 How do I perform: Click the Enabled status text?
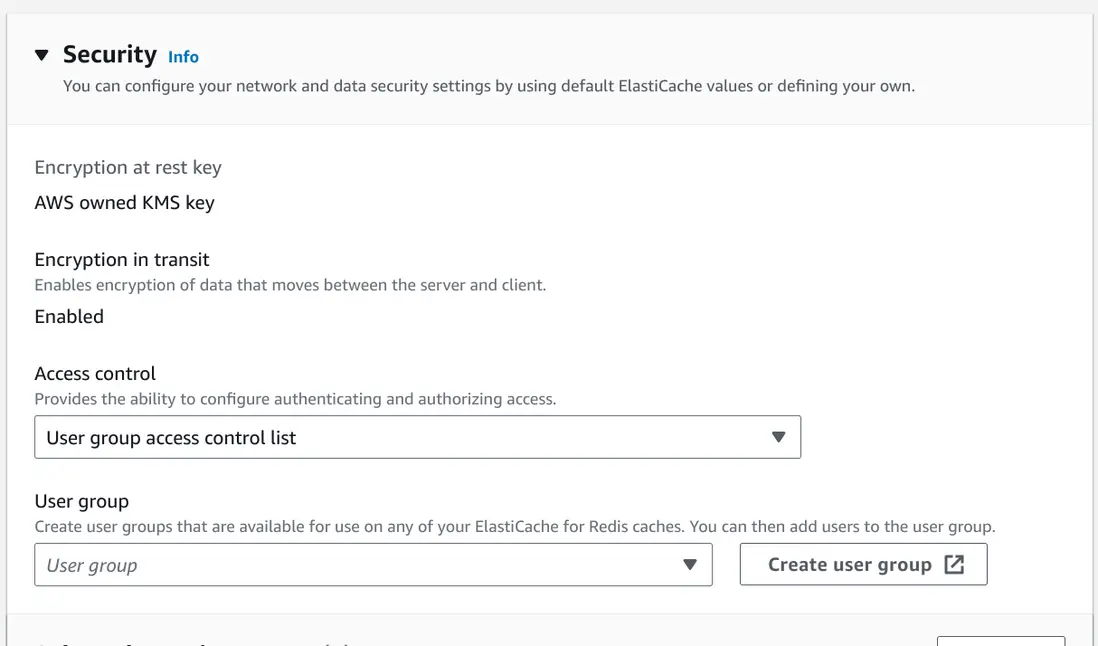tap(69, 316)
